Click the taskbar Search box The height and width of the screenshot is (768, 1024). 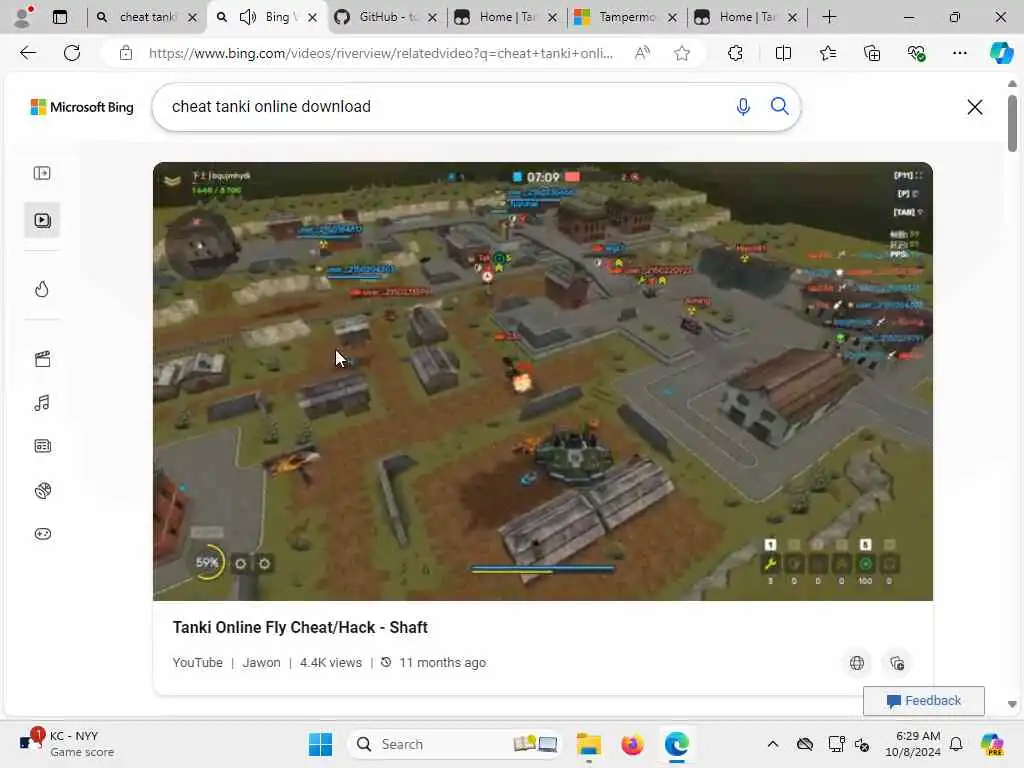(x=455, y=744)
